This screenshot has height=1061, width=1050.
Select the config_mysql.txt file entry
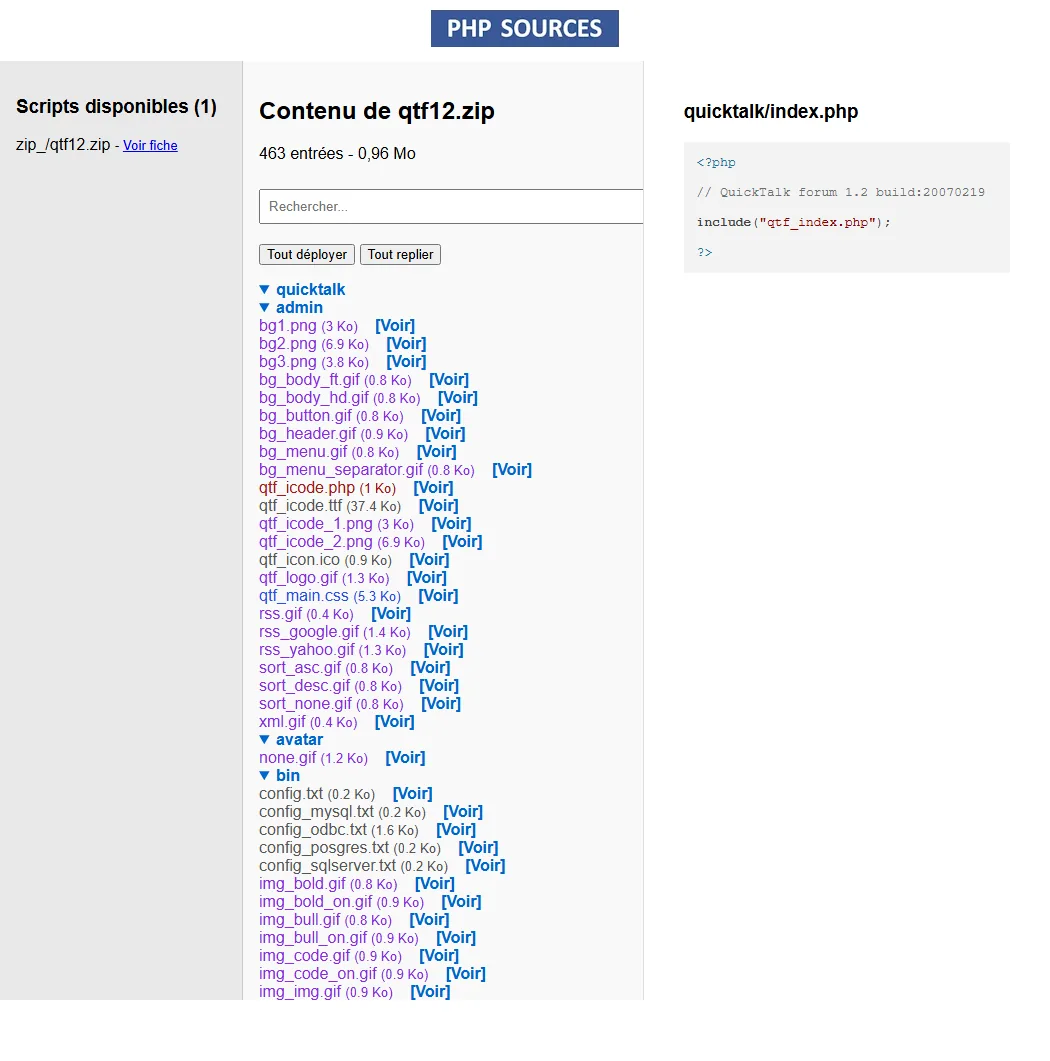point(316,812)
